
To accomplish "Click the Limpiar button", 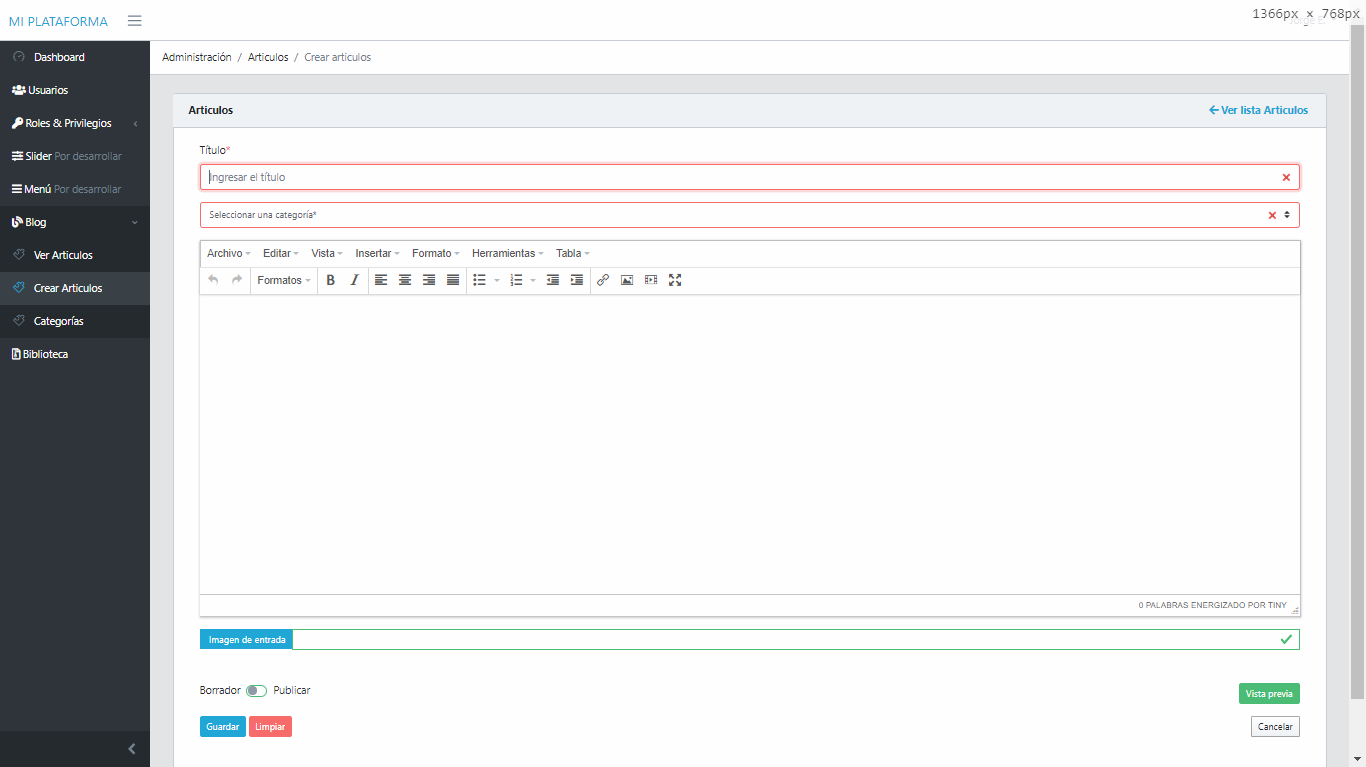I will tap(270, 727).
